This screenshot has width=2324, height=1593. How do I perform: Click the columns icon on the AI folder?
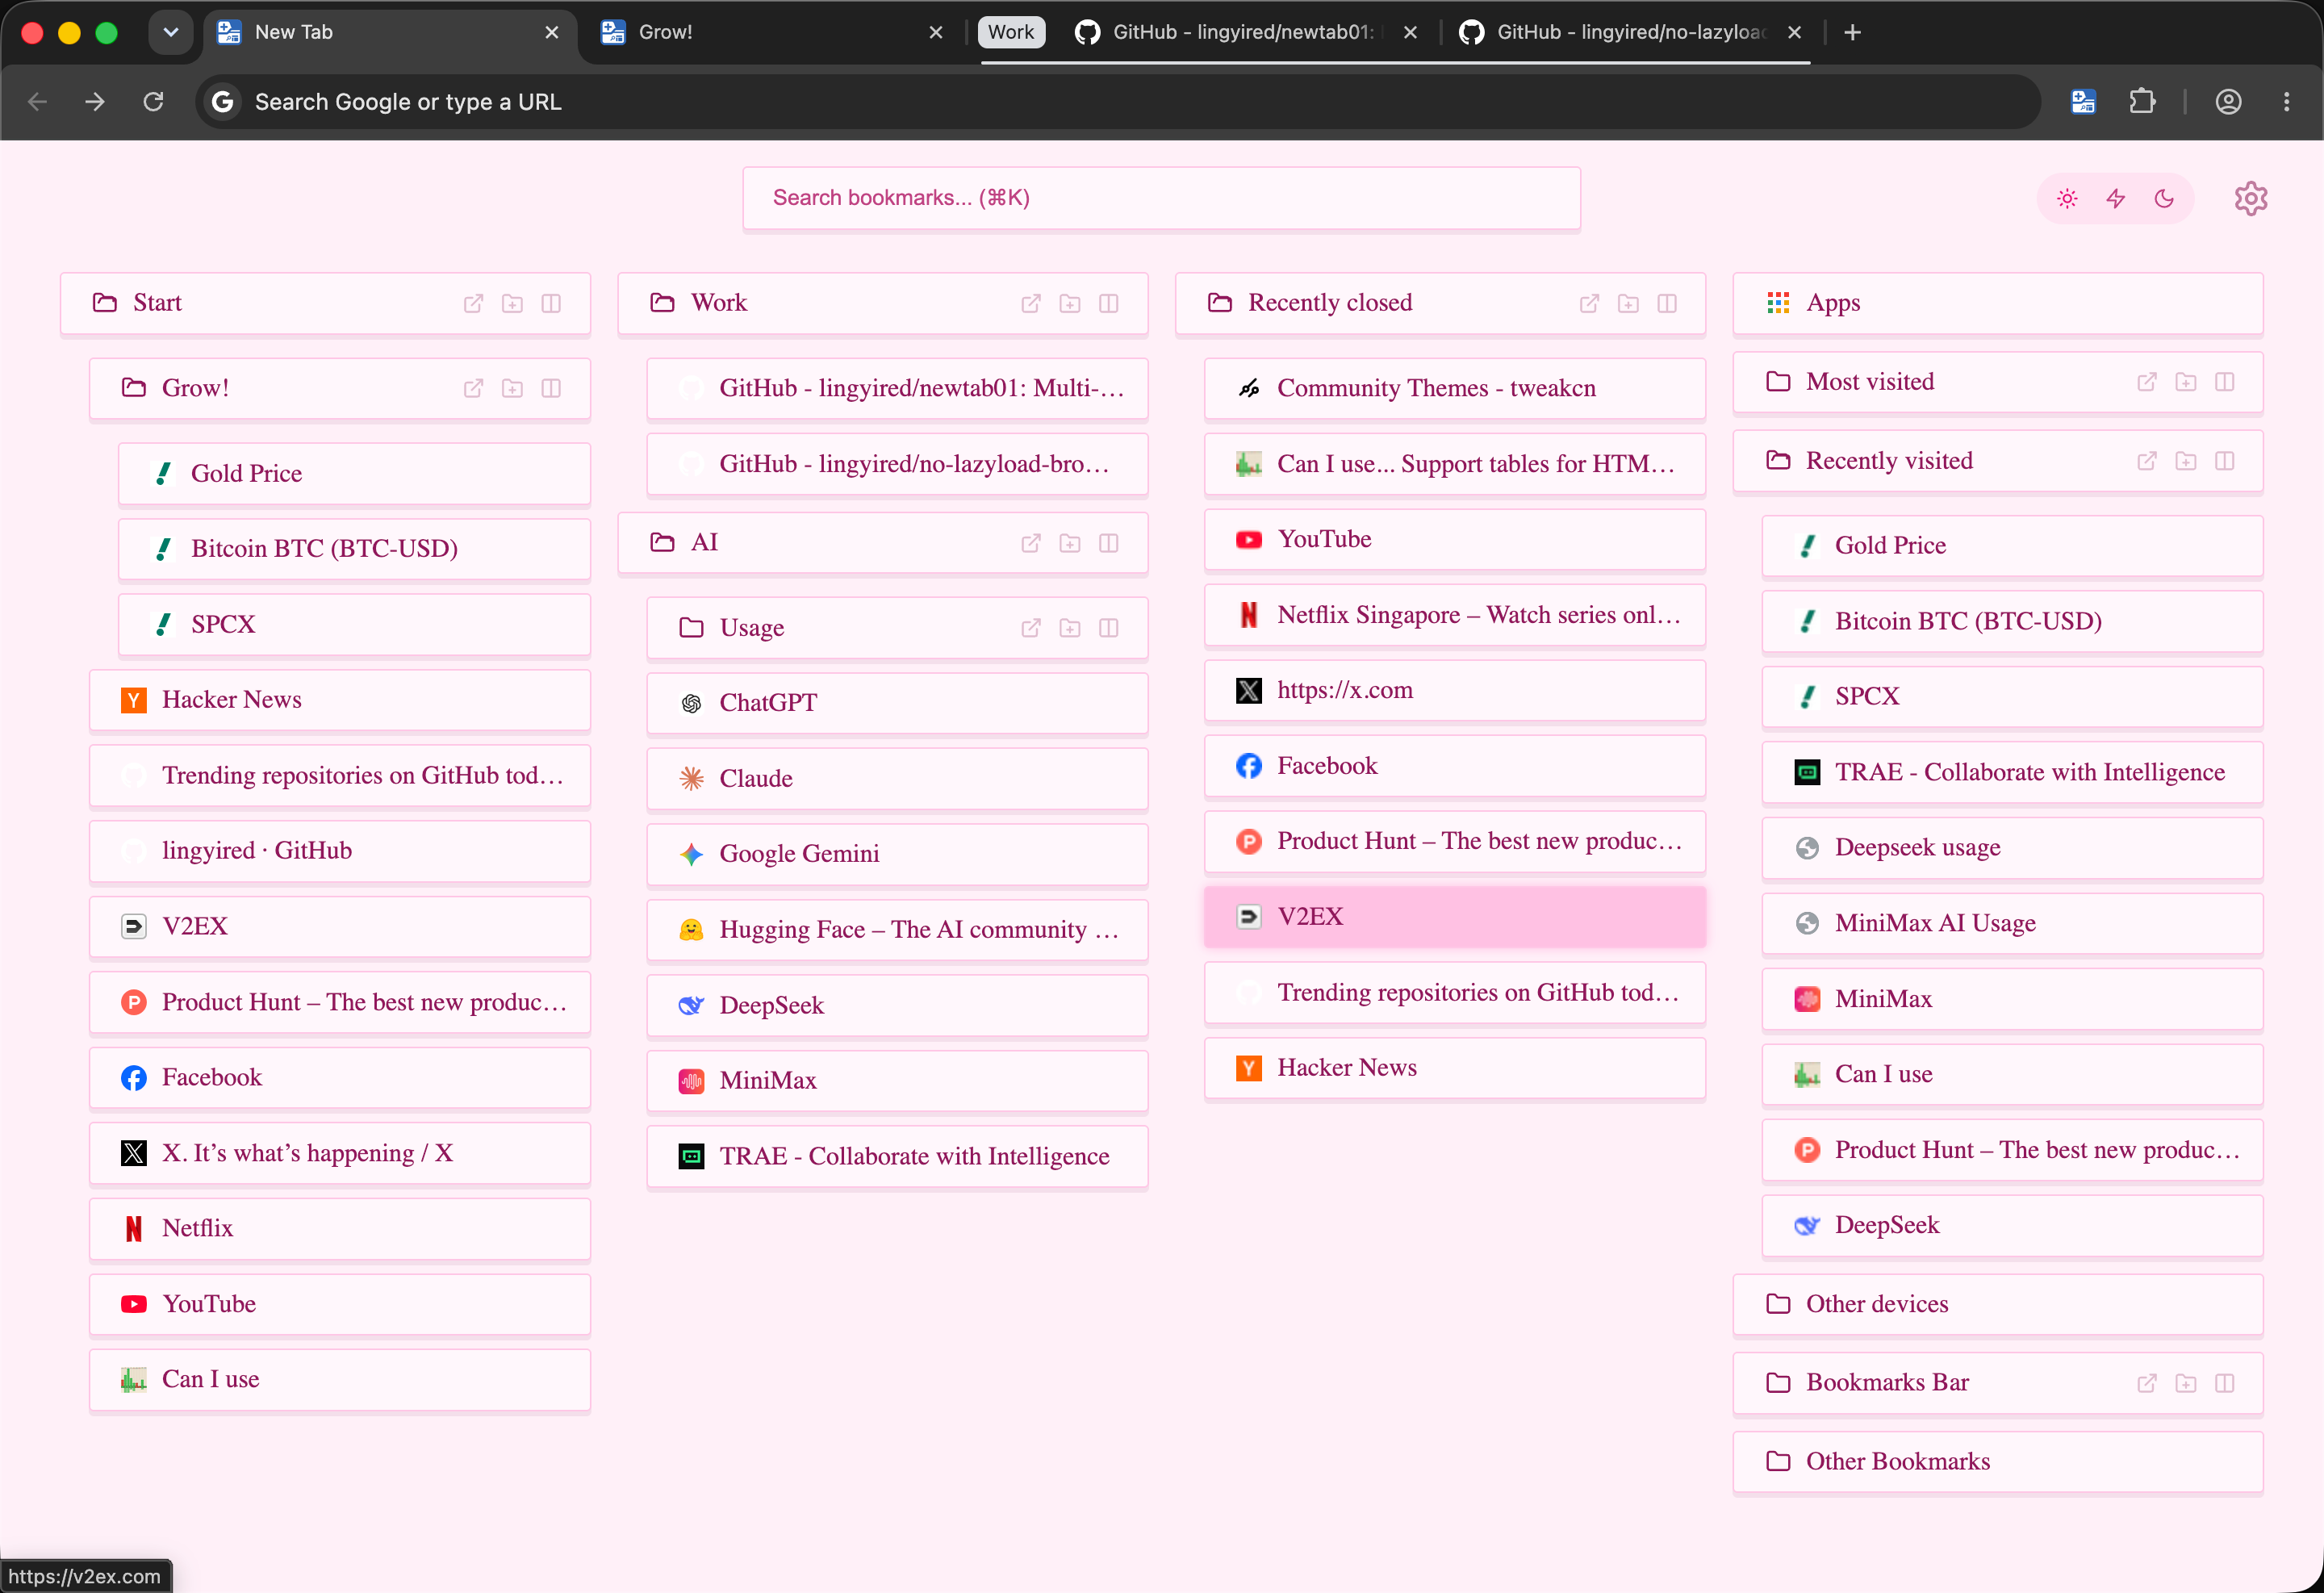click(x=1109, y=543)
